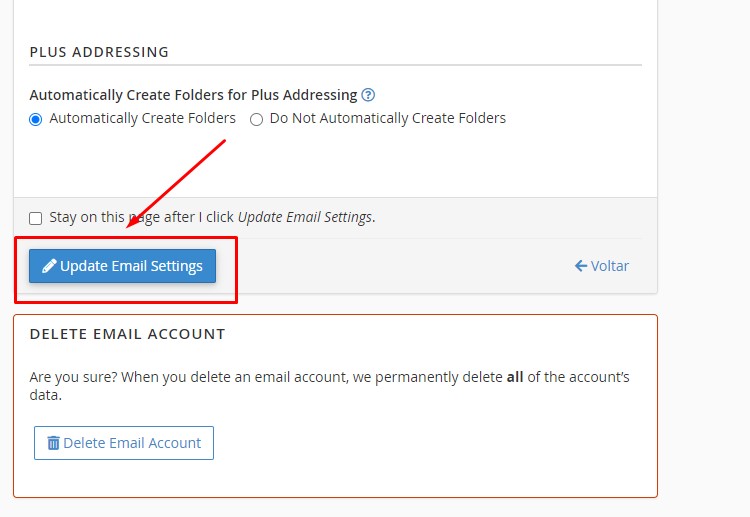
Task: Follow the Voltar link
Action: (609, 266)
